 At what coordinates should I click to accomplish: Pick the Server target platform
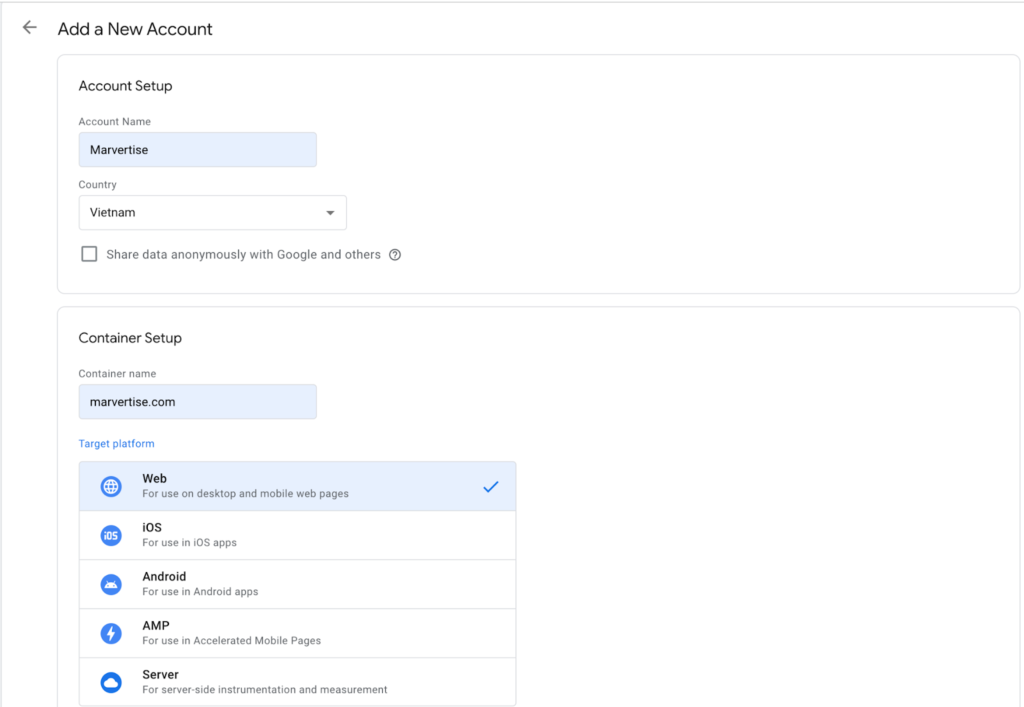(x=297, y=682)
